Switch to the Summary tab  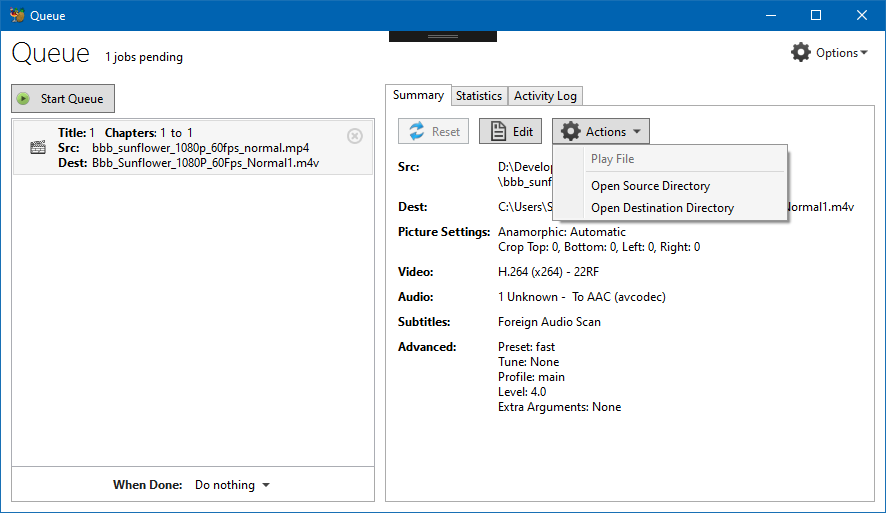pos(418,95)
